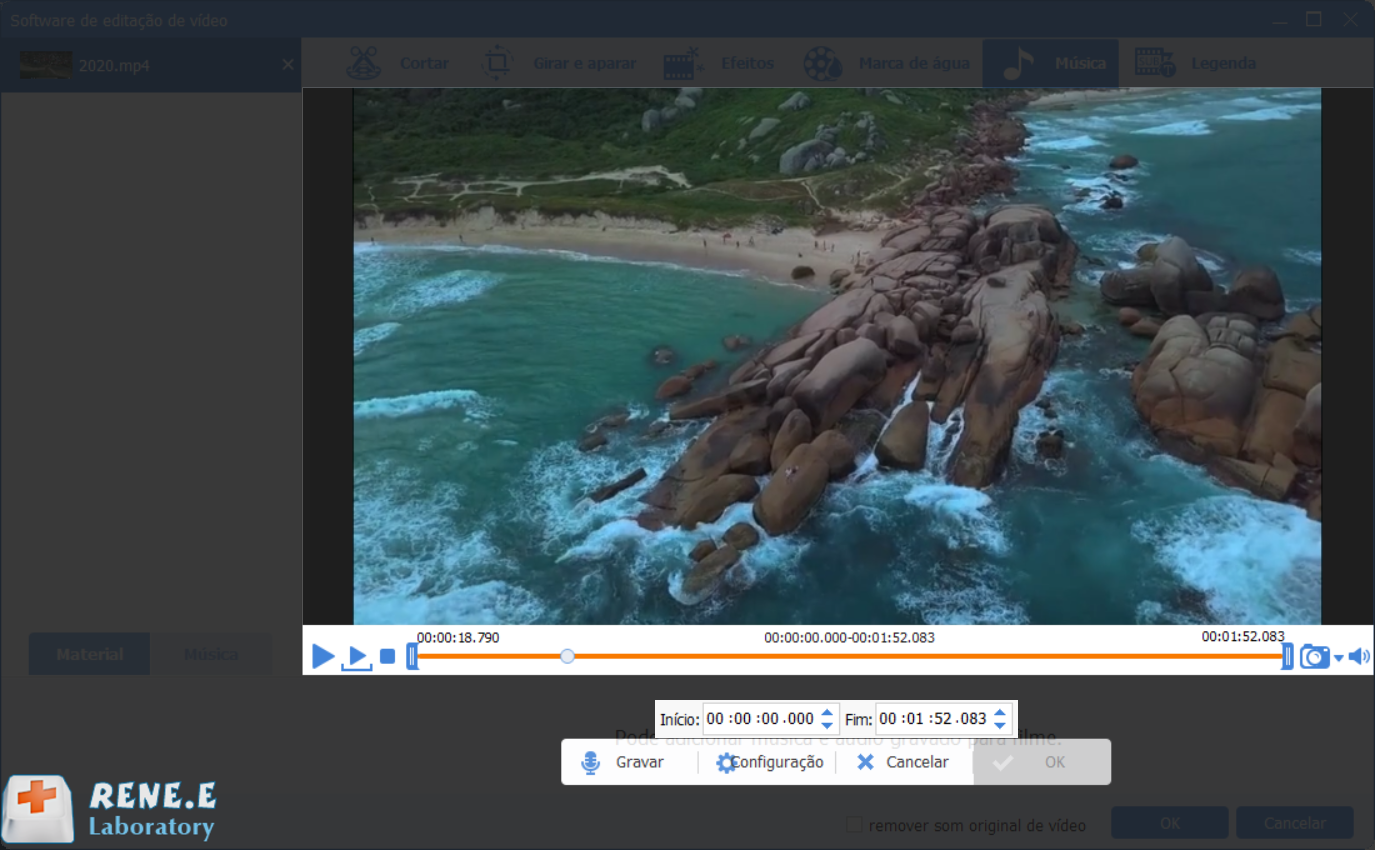1375x850 pixels.
Task: Click the range label 00:00:00.000-00:01:52.083
Action: pos(849,637)
